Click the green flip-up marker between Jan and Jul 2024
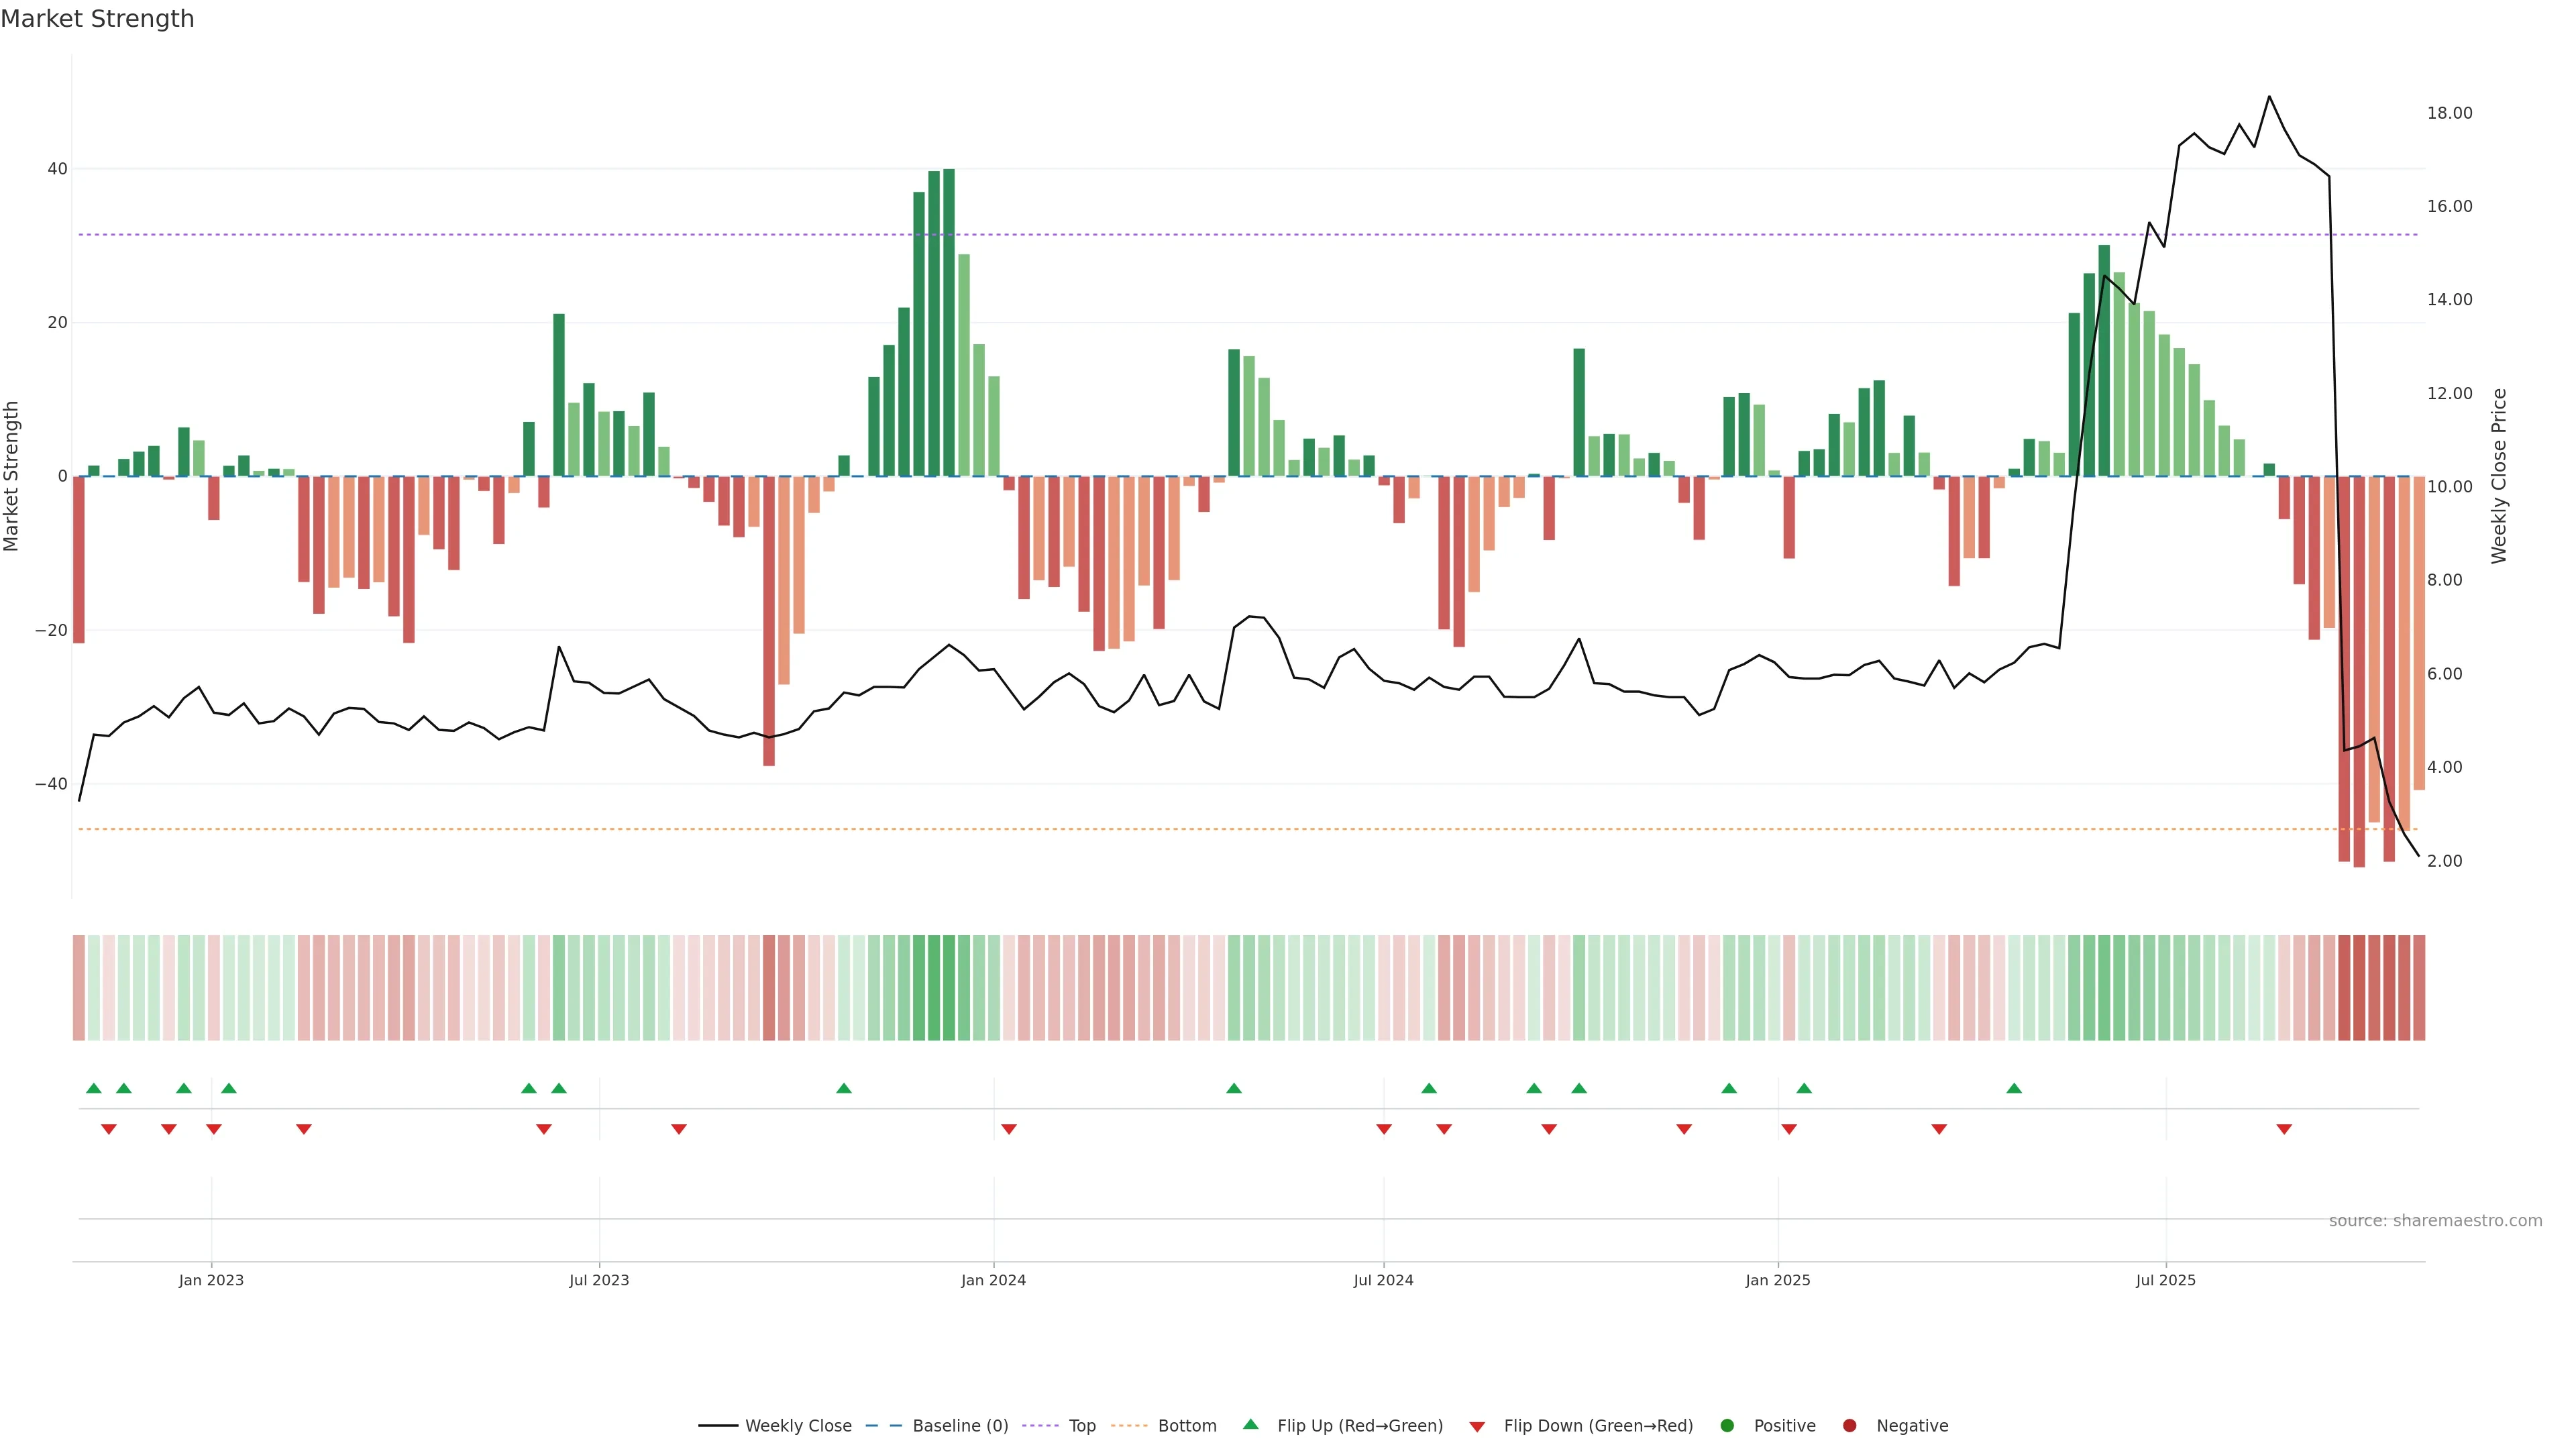This screenshot has width=2576, height=1449. tap(1234, 1088)
